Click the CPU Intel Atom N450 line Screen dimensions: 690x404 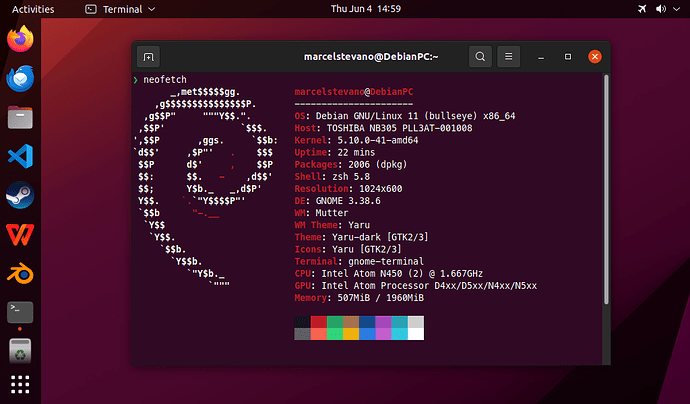click(x=389, y=273)
